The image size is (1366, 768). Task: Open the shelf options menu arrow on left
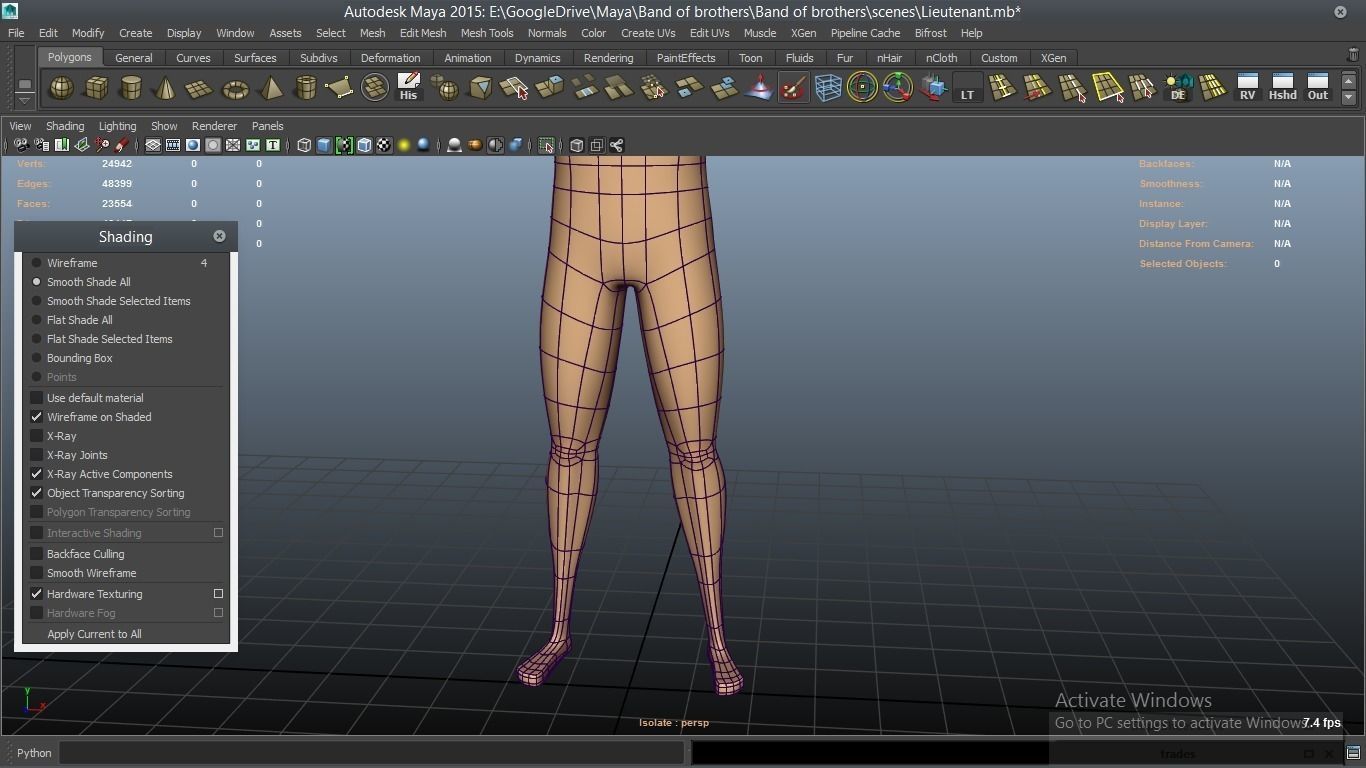24,99
